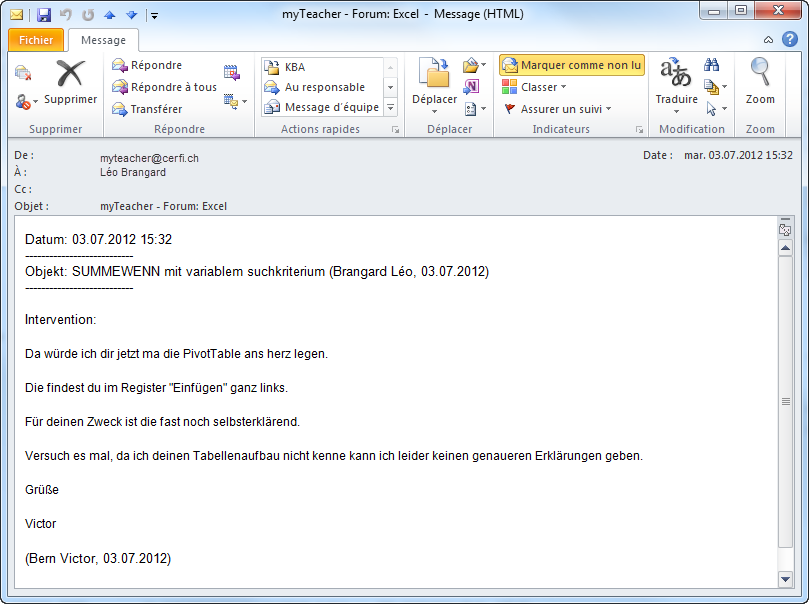Screen dimensions: 809x604
Task: Click the Help question mark icon
Action: click(x=790, y=40)
